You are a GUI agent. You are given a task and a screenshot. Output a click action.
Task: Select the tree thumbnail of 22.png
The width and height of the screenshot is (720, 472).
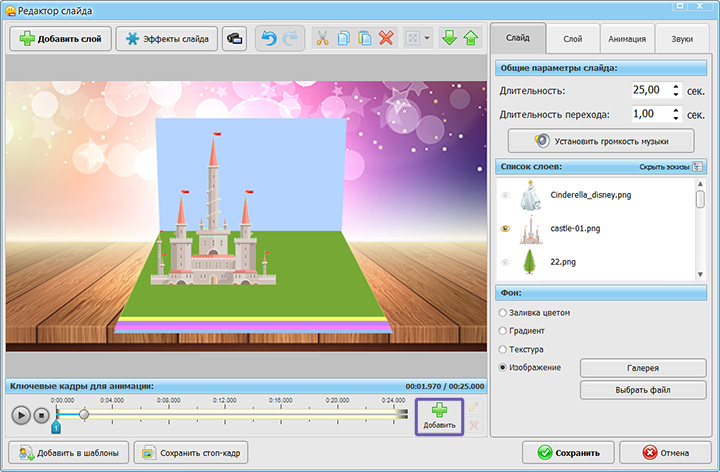point(529,262)
